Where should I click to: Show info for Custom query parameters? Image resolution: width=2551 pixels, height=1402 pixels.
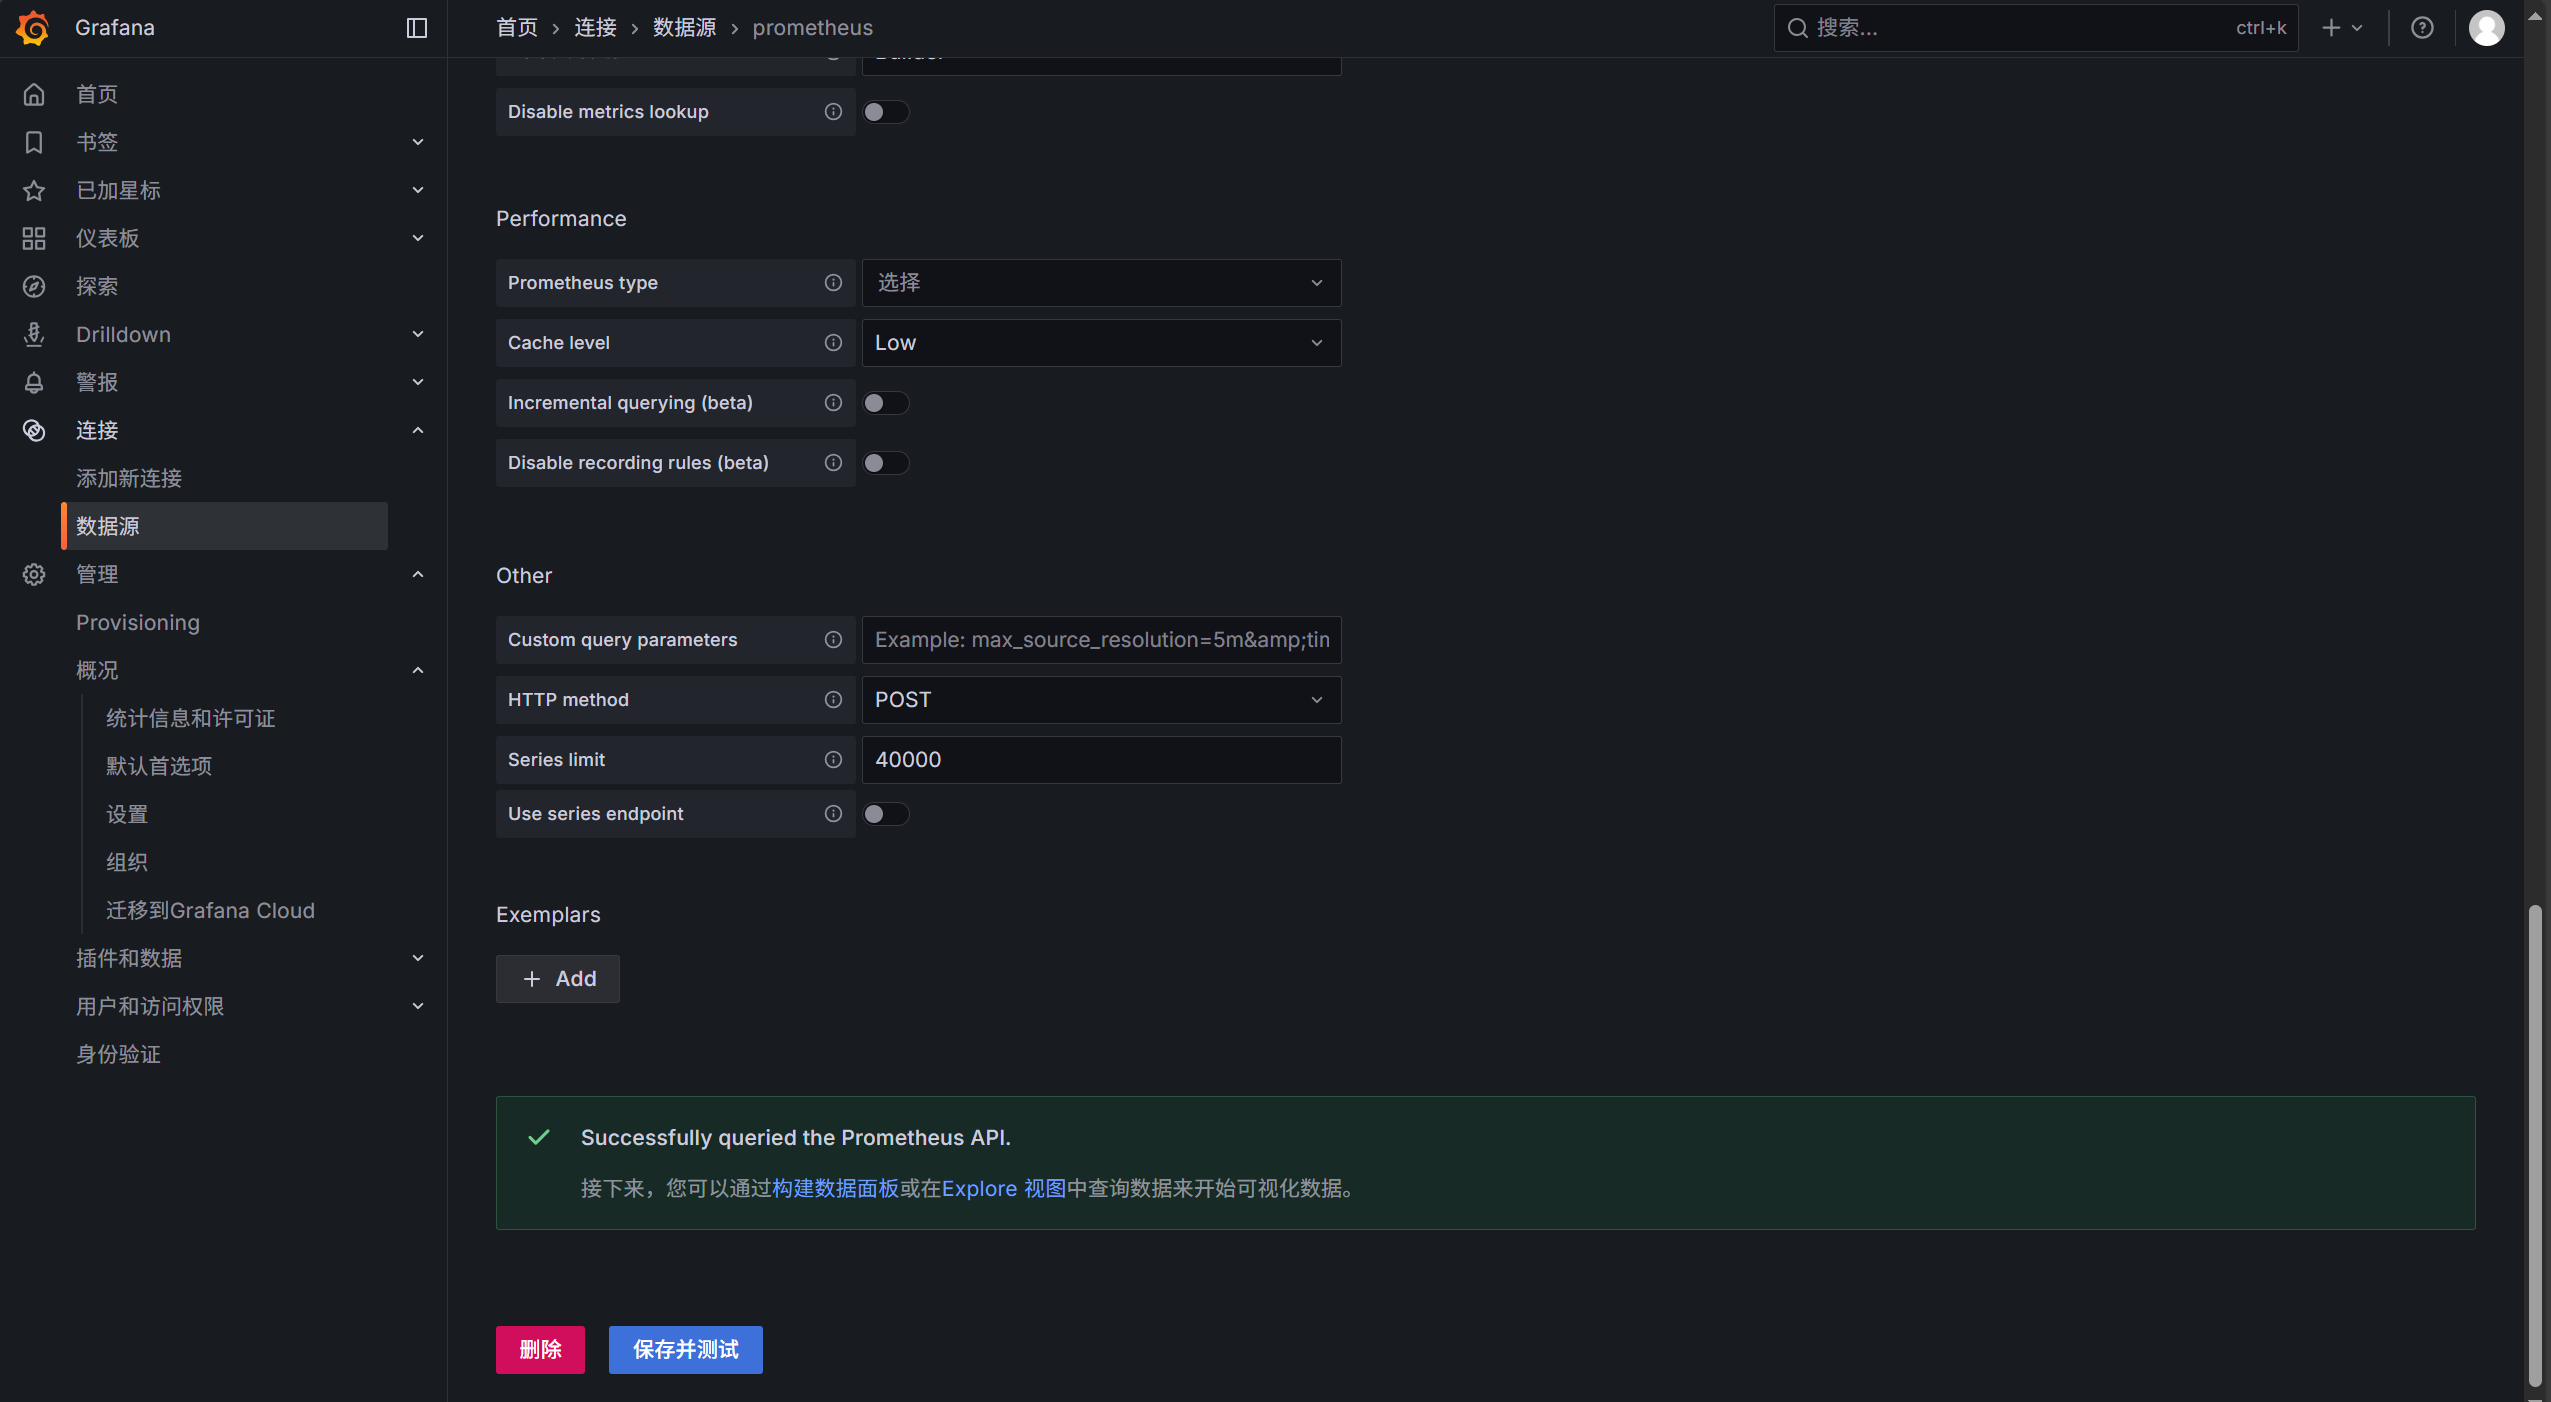(x=833, y=640)
